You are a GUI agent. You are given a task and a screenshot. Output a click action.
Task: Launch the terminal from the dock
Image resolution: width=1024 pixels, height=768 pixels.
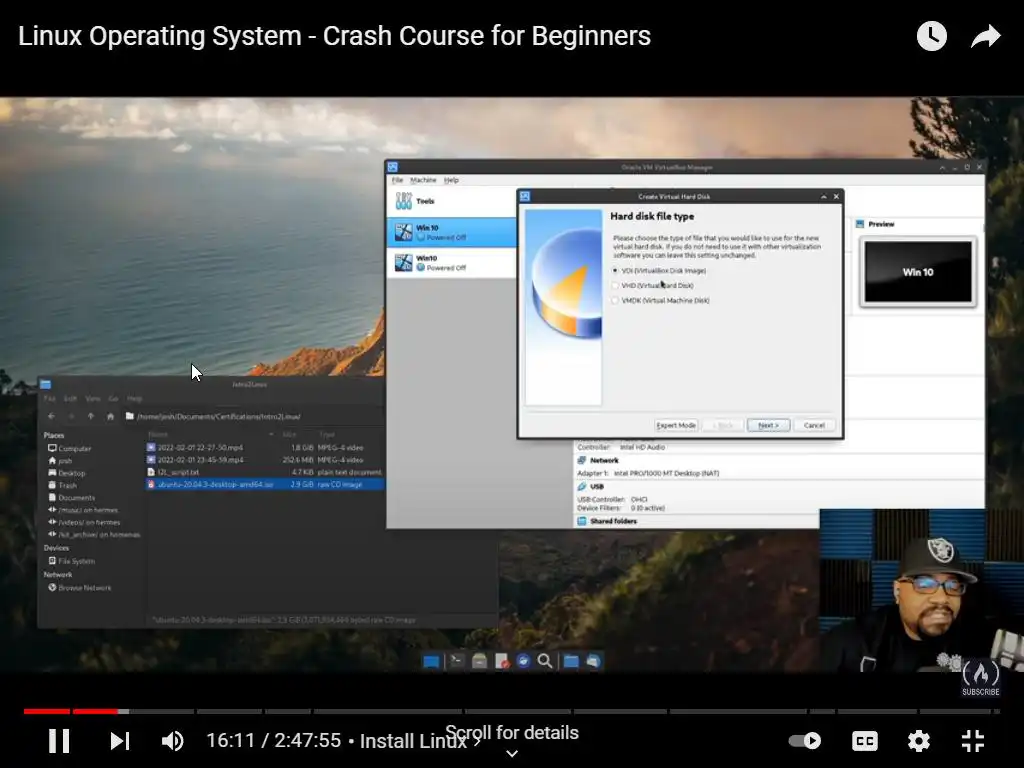click(456, 661)
